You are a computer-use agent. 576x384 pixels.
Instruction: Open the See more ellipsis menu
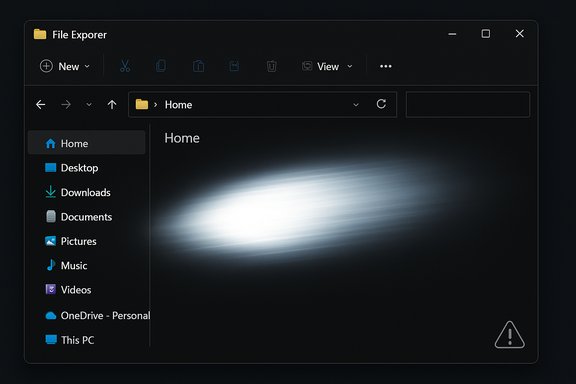coord(386,67)
